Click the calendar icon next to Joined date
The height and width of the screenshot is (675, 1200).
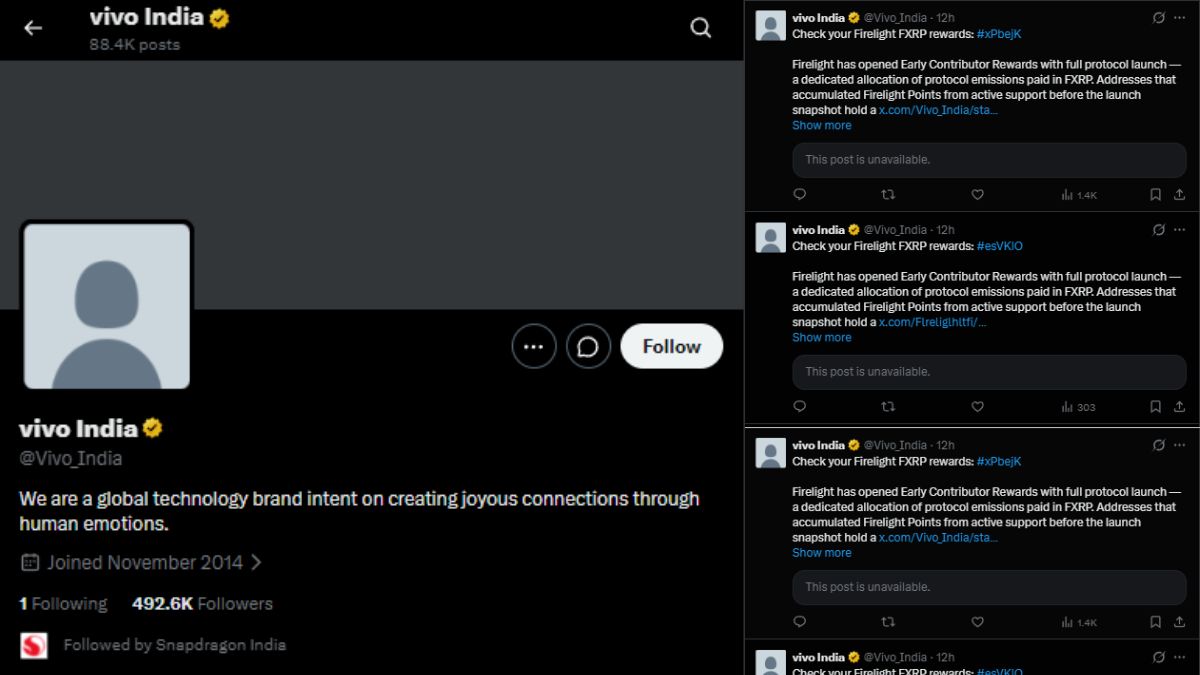click(x=30, y=562)
